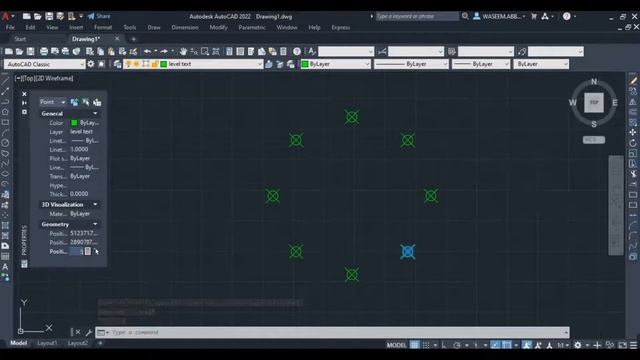
Task: Click the MODEL space button in status bar
Action: [x=396, y=345]
